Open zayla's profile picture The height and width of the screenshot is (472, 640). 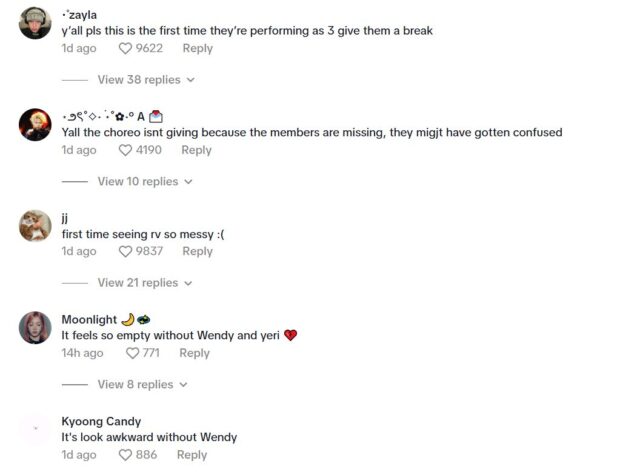click(35, 23)
